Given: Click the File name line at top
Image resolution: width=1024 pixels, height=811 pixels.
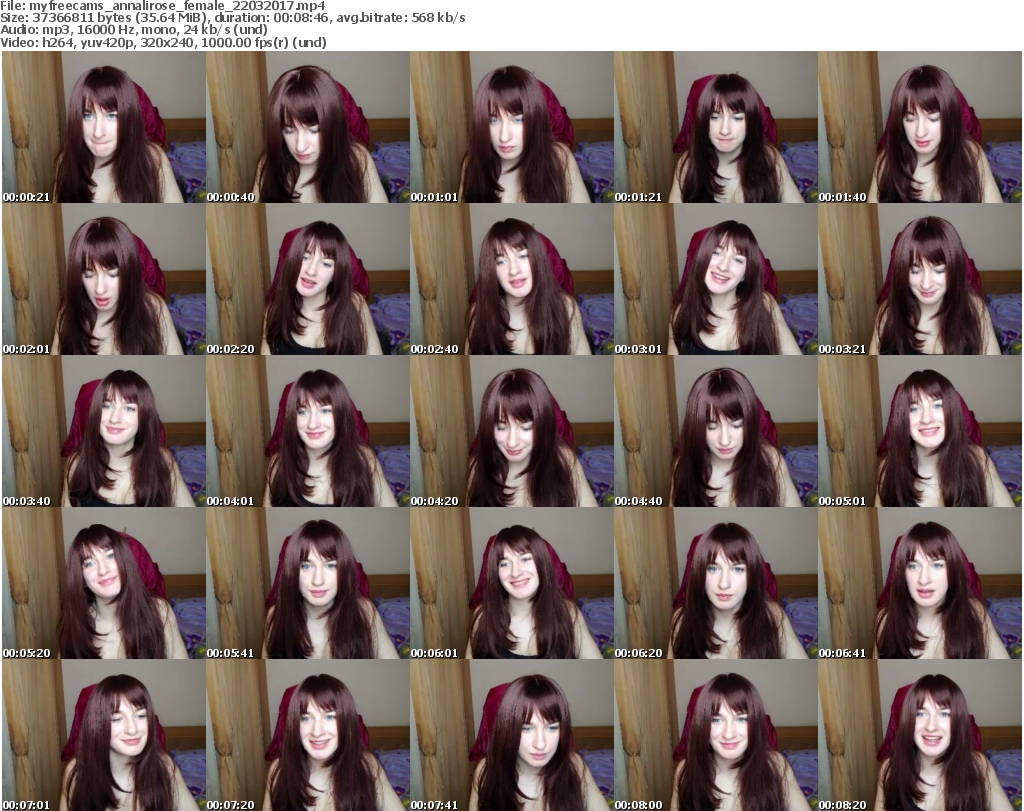Looking at the screenshot, I should click(x=163, y=6).
